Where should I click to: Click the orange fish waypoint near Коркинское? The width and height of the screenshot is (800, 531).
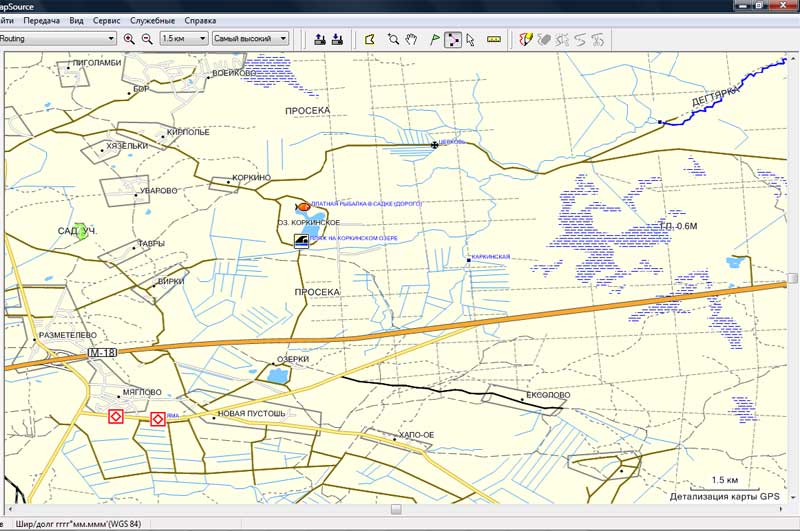click(304, 204)
